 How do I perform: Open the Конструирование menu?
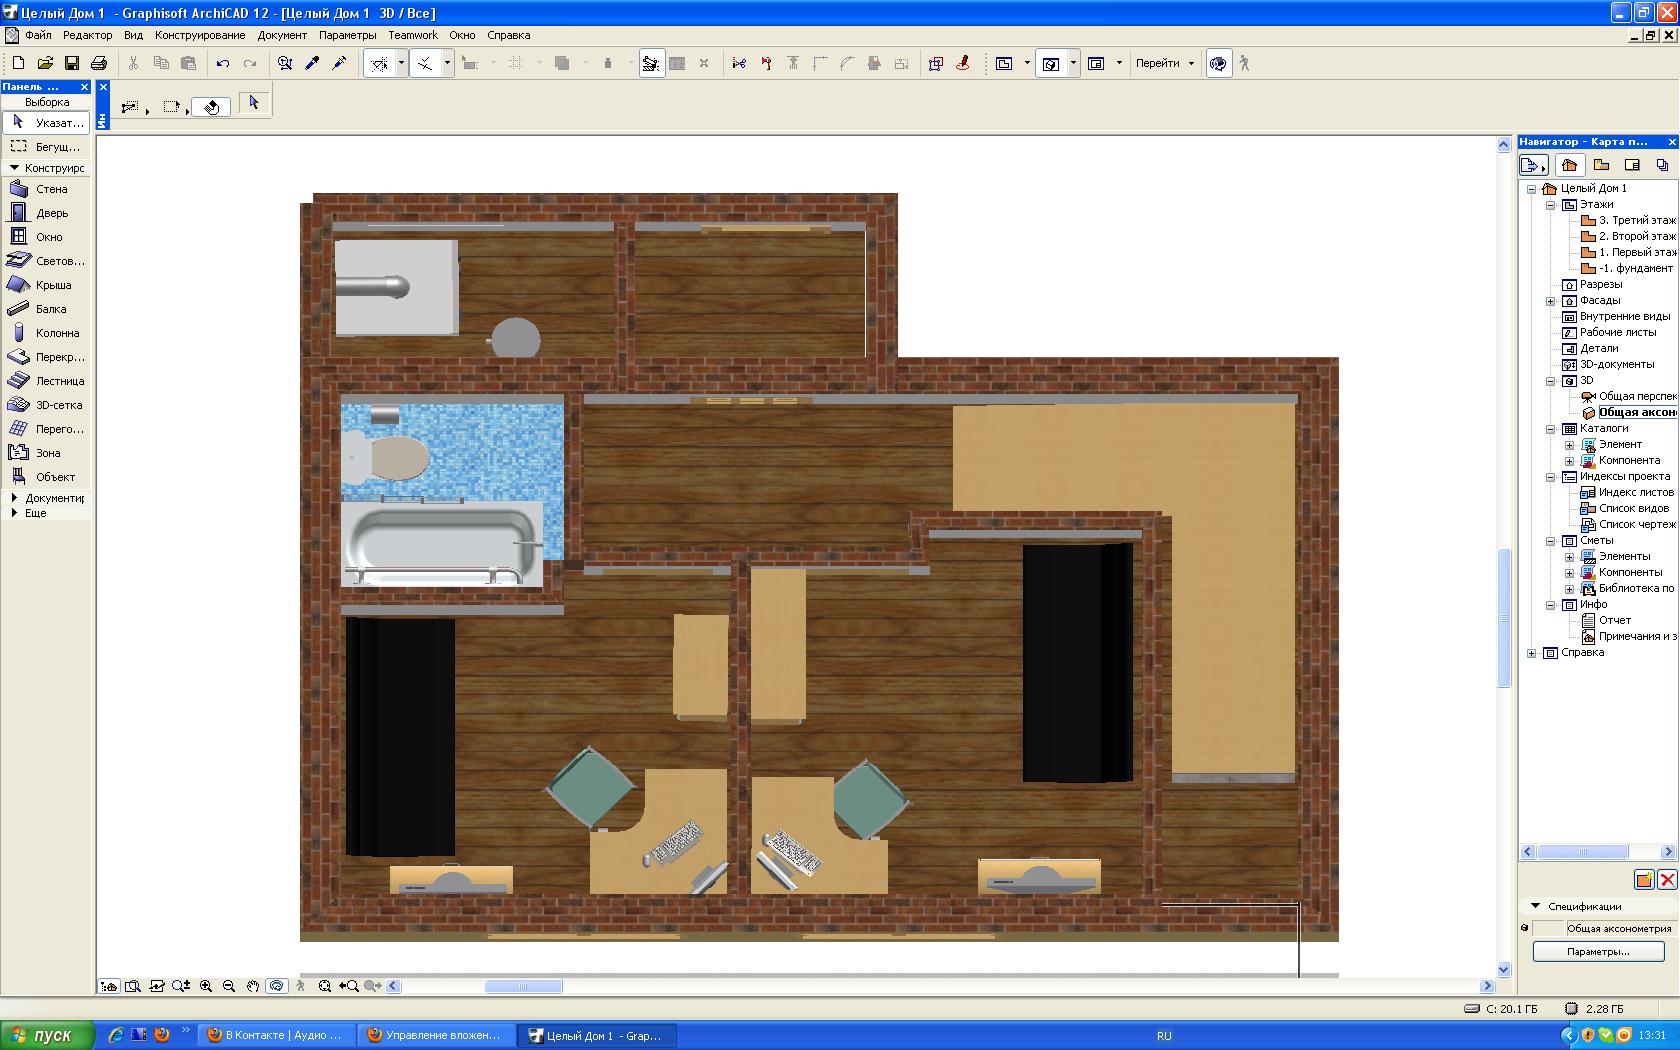tap(200, 35)
